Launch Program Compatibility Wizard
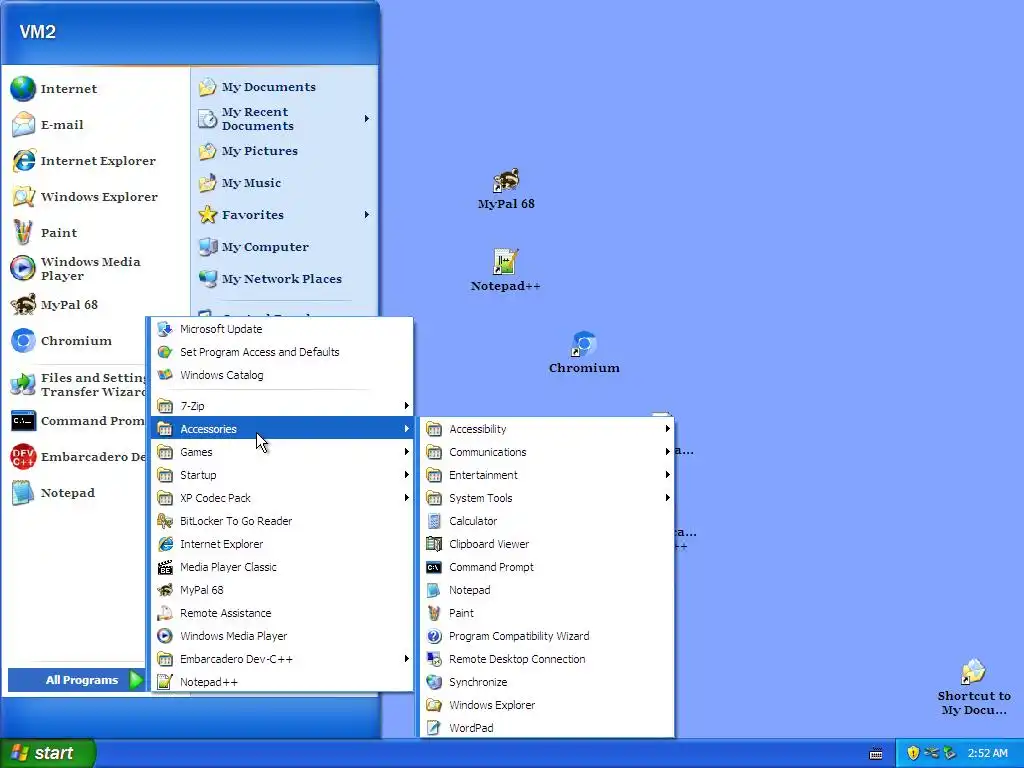Screen dimensions: 1024x768 point(546,636)
